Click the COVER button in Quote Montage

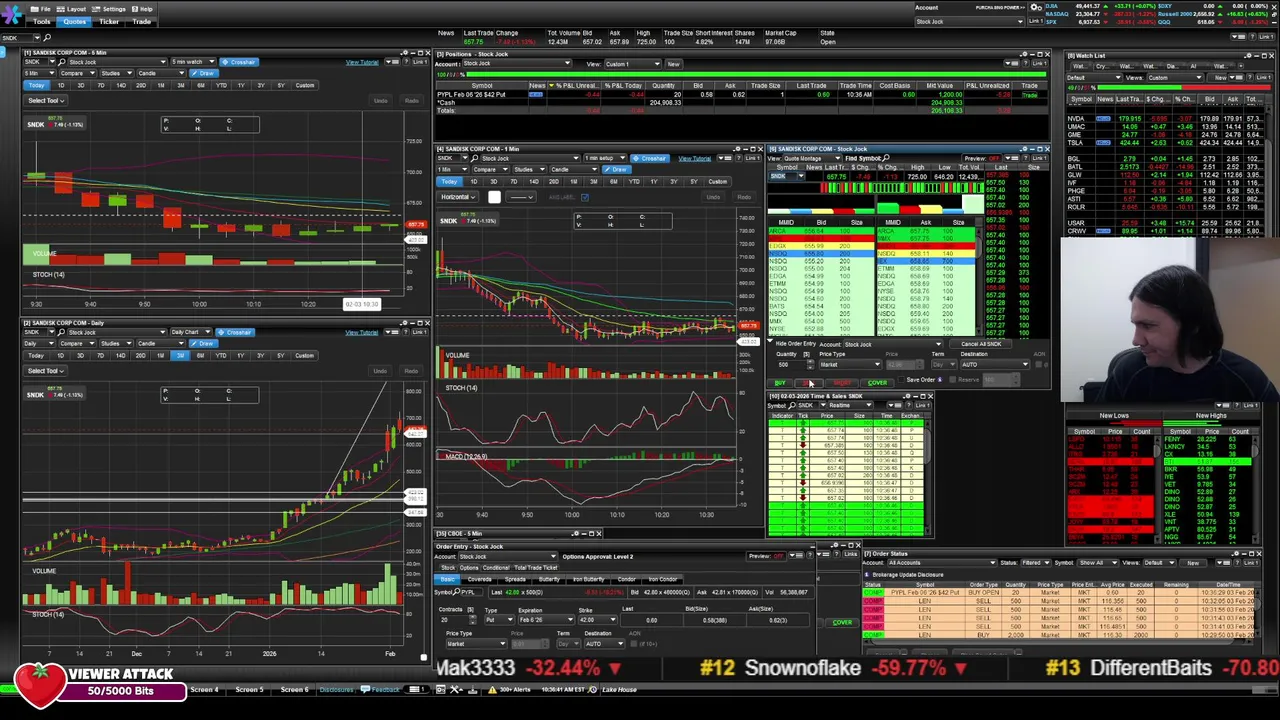click(877, 383)
